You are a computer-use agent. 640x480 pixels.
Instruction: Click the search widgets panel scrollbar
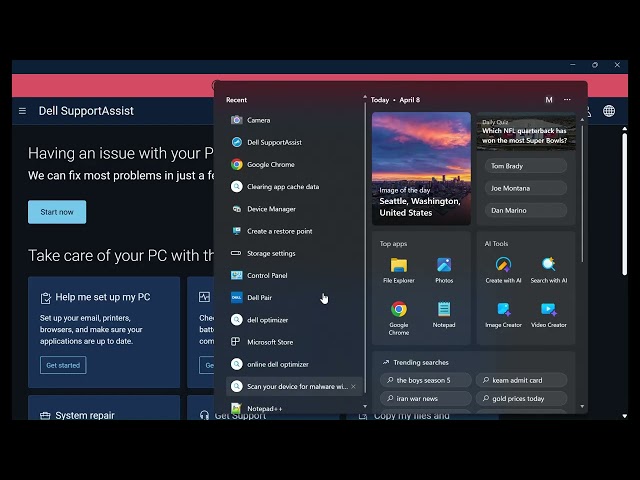tap(582, 194)
